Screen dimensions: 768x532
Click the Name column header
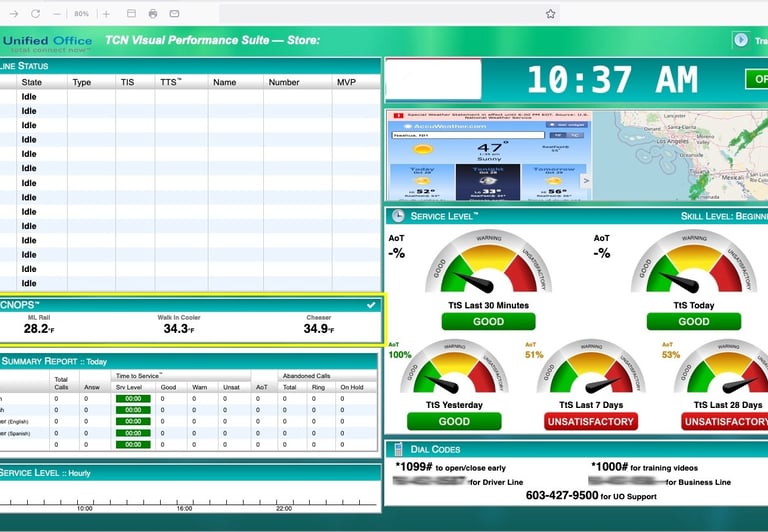pyautogui.click(x=224, y=82)
